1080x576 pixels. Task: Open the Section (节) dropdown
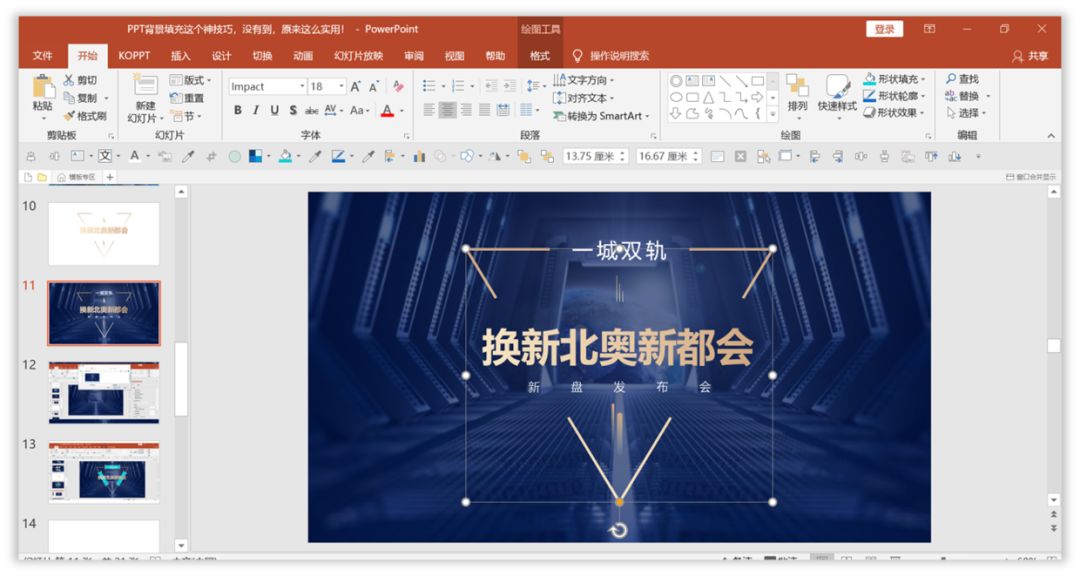tap(186, 116)
